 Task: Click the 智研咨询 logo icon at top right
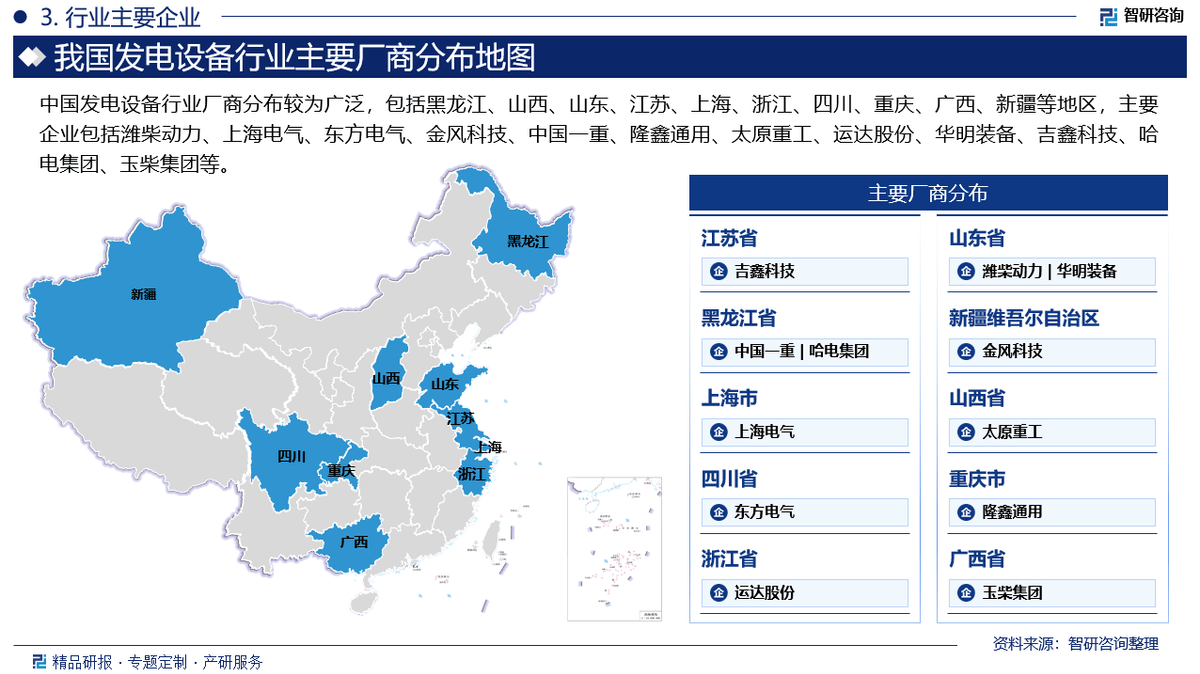(x=1109, y=16)
